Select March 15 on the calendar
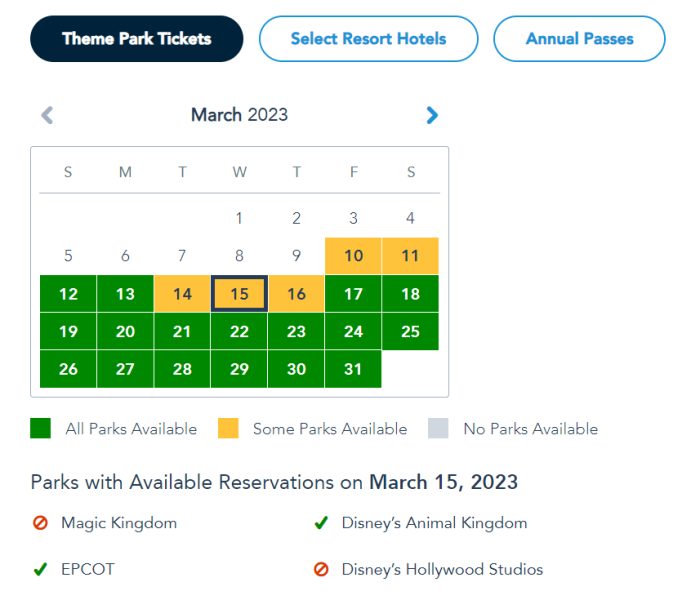691x600 pixels. point(239,294)
